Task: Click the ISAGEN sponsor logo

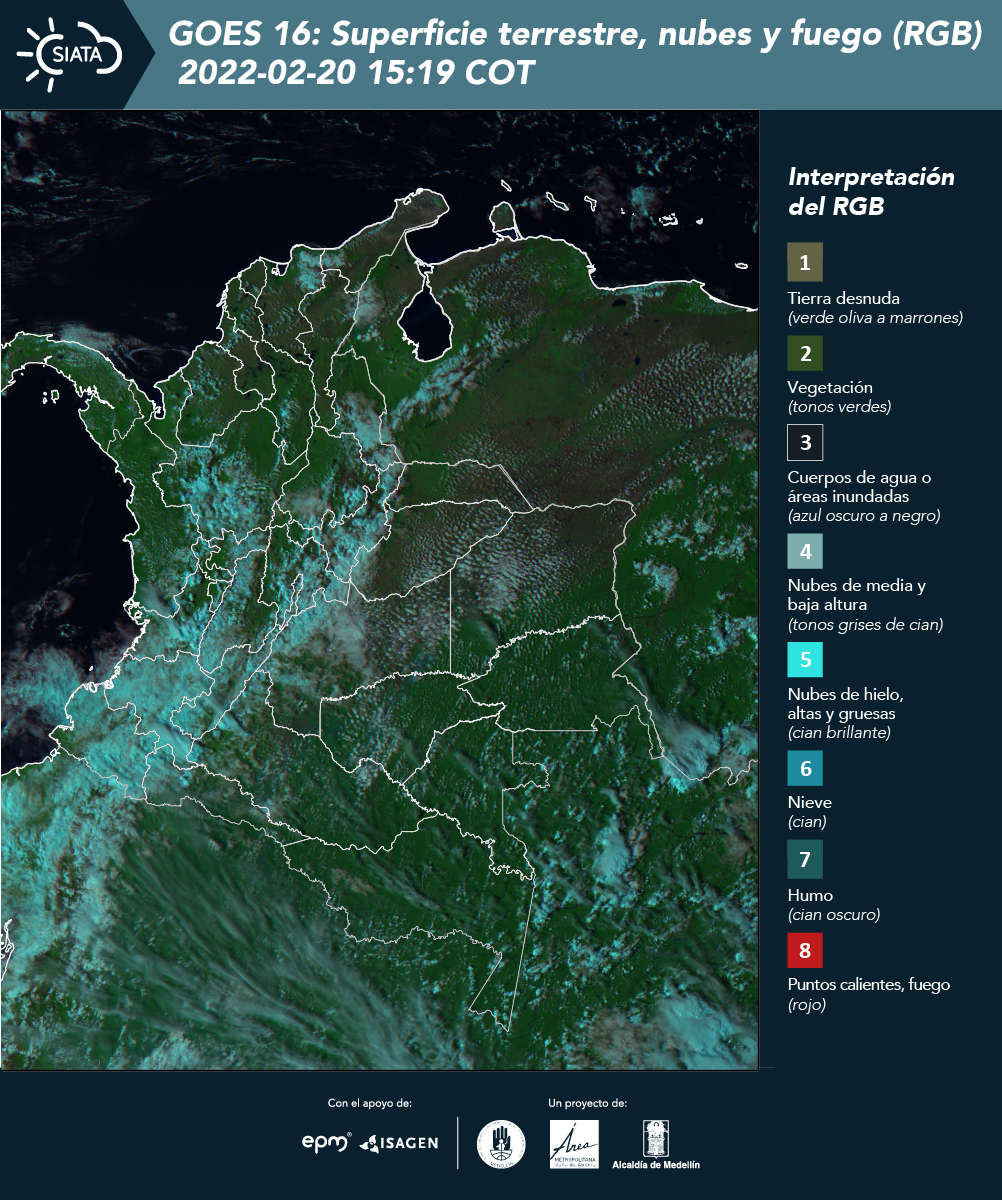Action: 399,1143
